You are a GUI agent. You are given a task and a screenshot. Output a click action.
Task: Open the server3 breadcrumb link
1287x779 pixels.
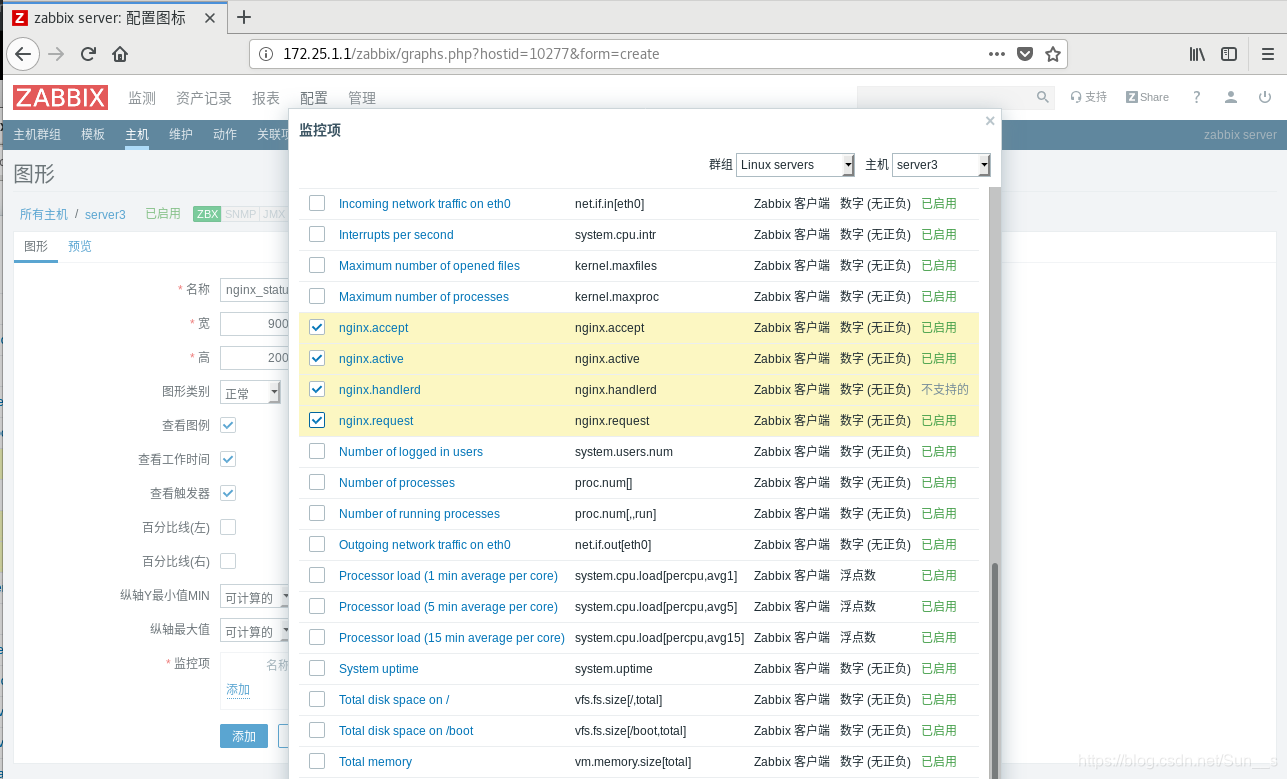(105, 214)
